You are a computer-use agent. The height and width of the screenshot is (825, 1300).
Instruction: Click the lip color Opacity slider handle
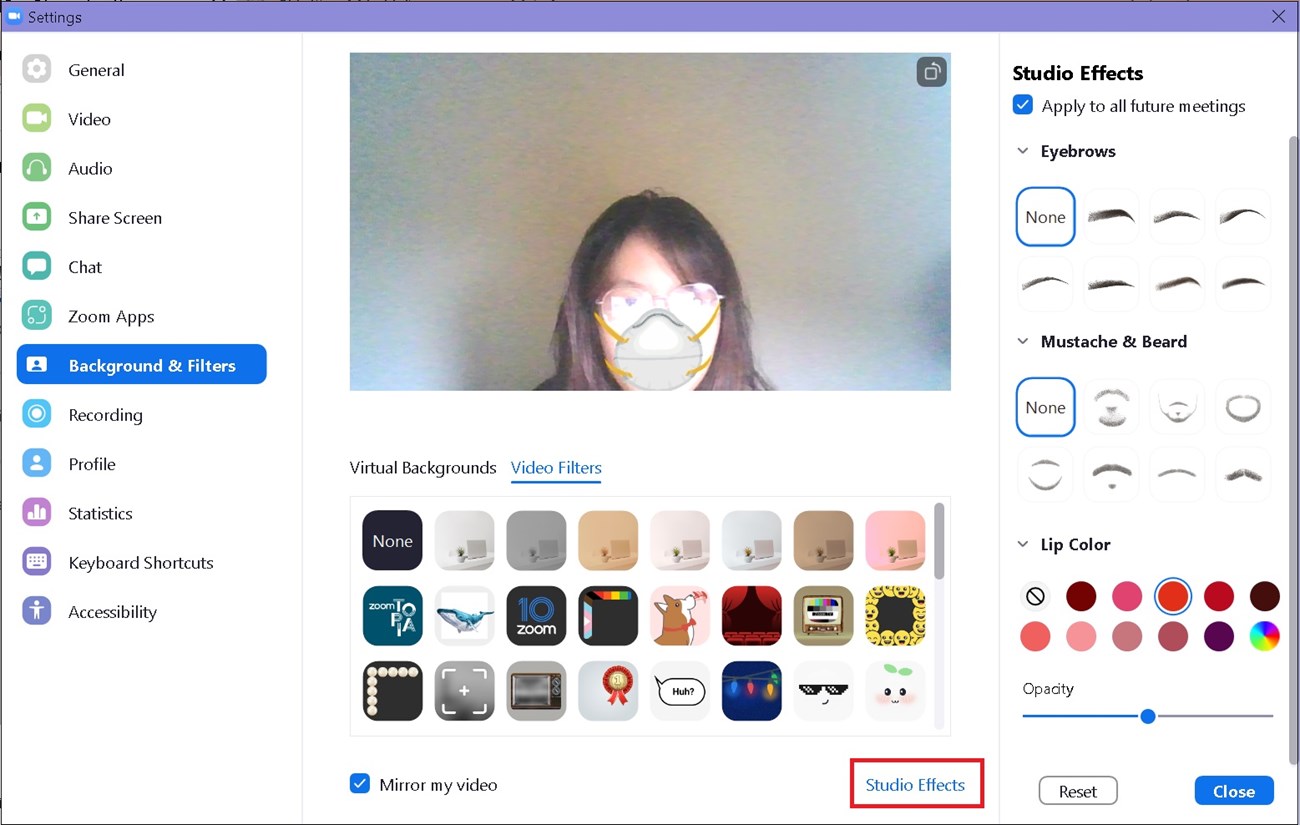(1148, 716)
